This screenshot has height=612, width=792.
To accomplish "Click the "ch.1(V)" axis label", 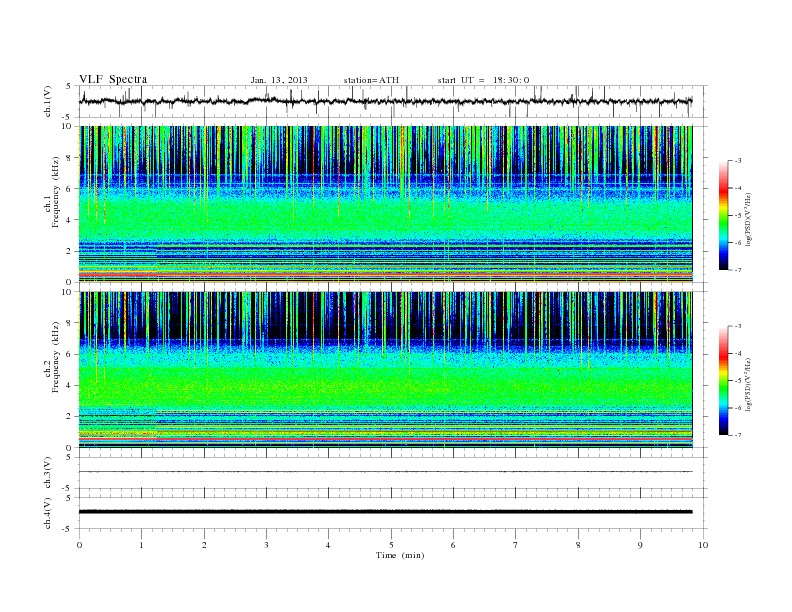I will pyautogui.click(x=48, y=101).
